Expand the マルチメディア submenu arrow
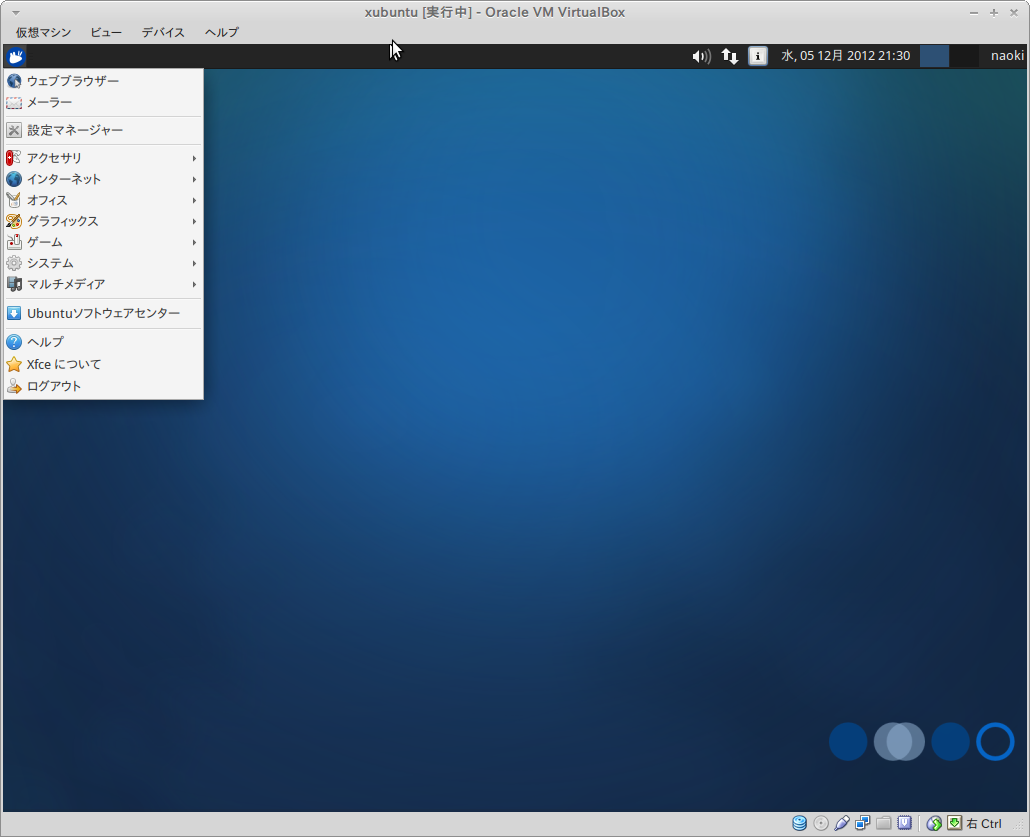Screen dimensions: 1030x837 194,284
